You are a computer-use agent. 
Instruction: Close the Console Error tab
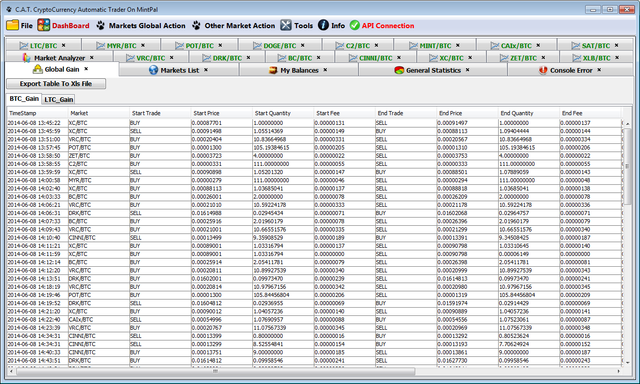point(599,70)
